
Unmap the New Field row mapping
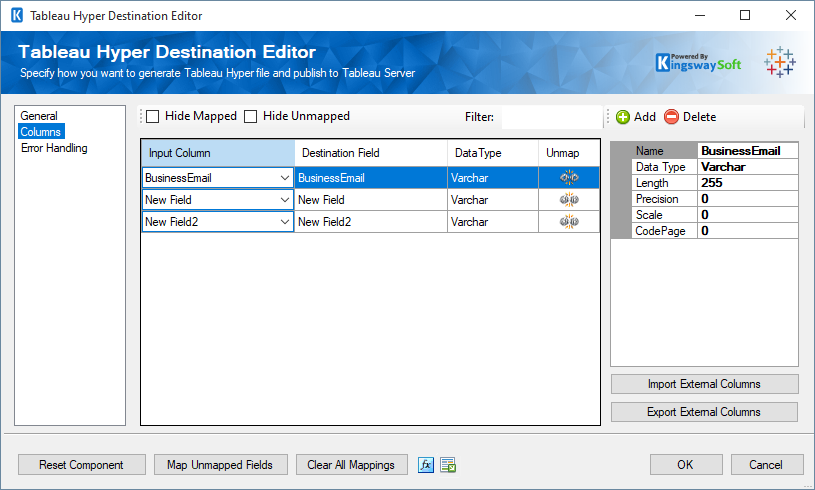point(569,200)
